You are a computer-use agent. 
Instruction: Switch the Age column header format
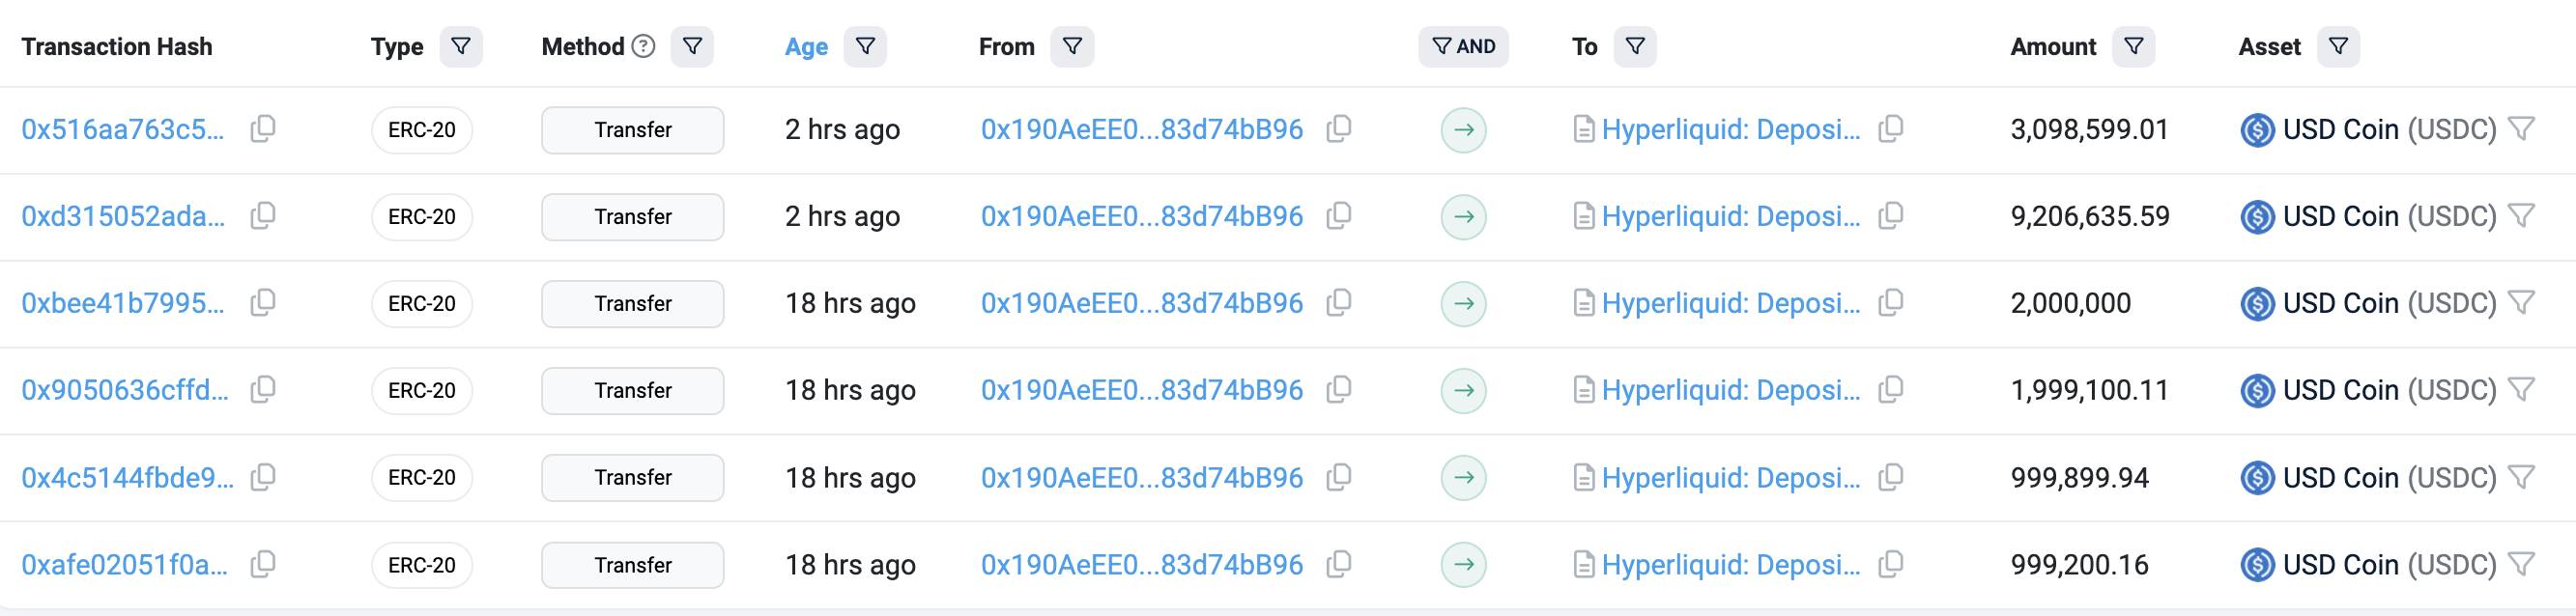(x=806, y=47)
